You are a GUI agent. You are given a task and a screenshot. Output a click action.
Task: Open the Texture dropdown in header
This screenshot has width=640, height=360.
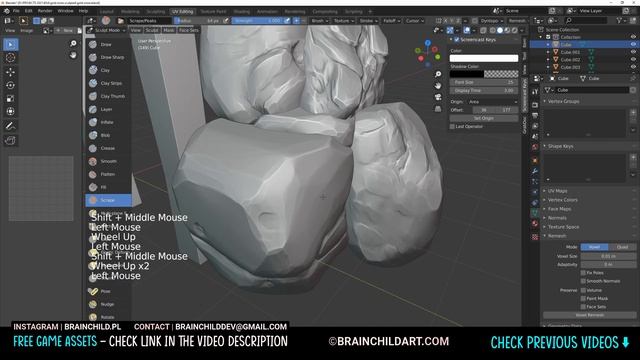click(344, 21)
